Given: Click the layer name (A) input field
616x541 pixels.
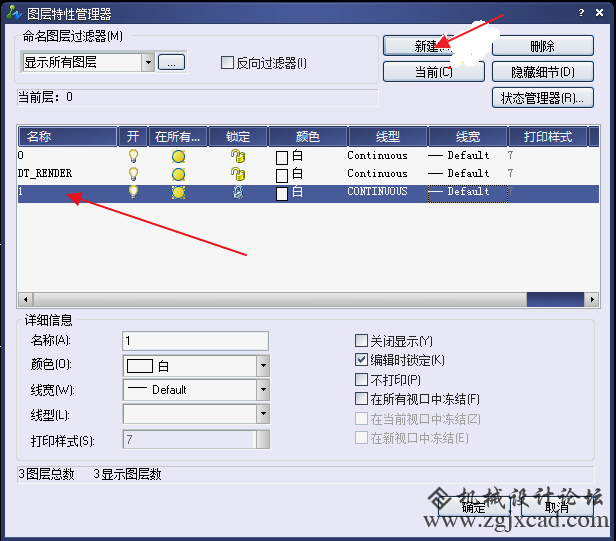Looking at the screenshot, I should point(196,341).
